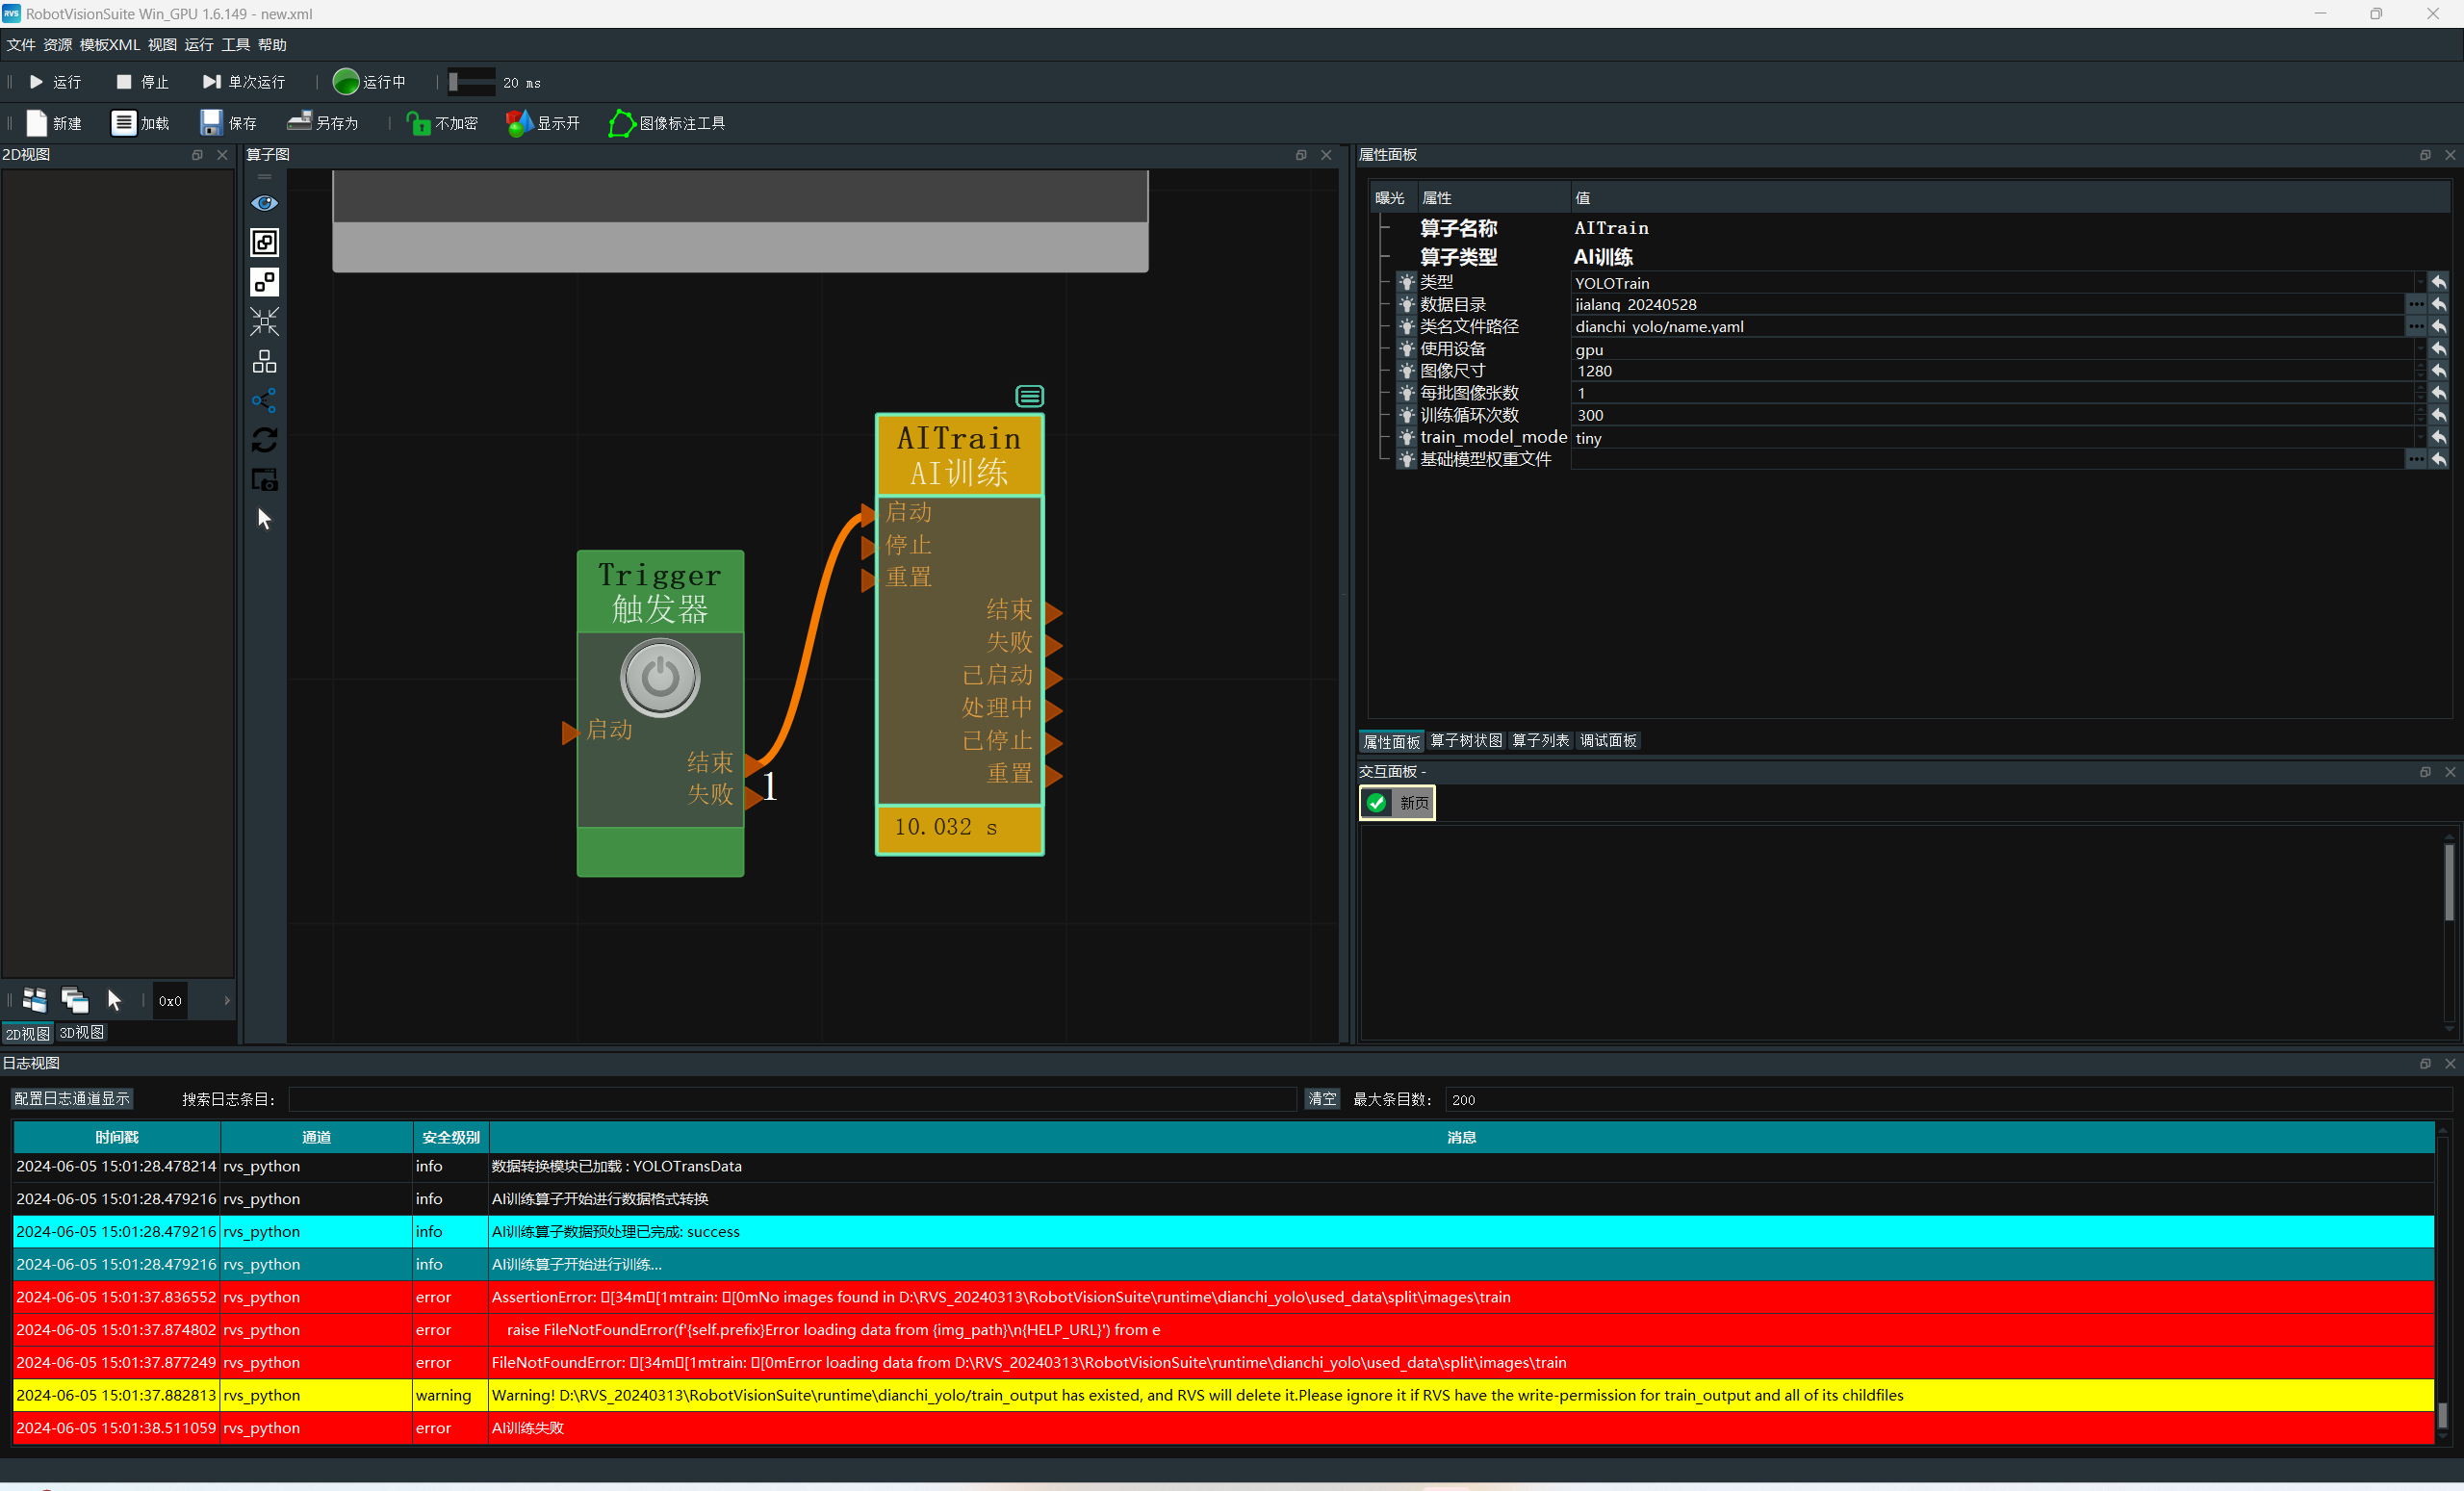This screenshot has height=1491, width=2464.
Task: Reset the train_model_mode value with undo arrow
Action: 2439,437
